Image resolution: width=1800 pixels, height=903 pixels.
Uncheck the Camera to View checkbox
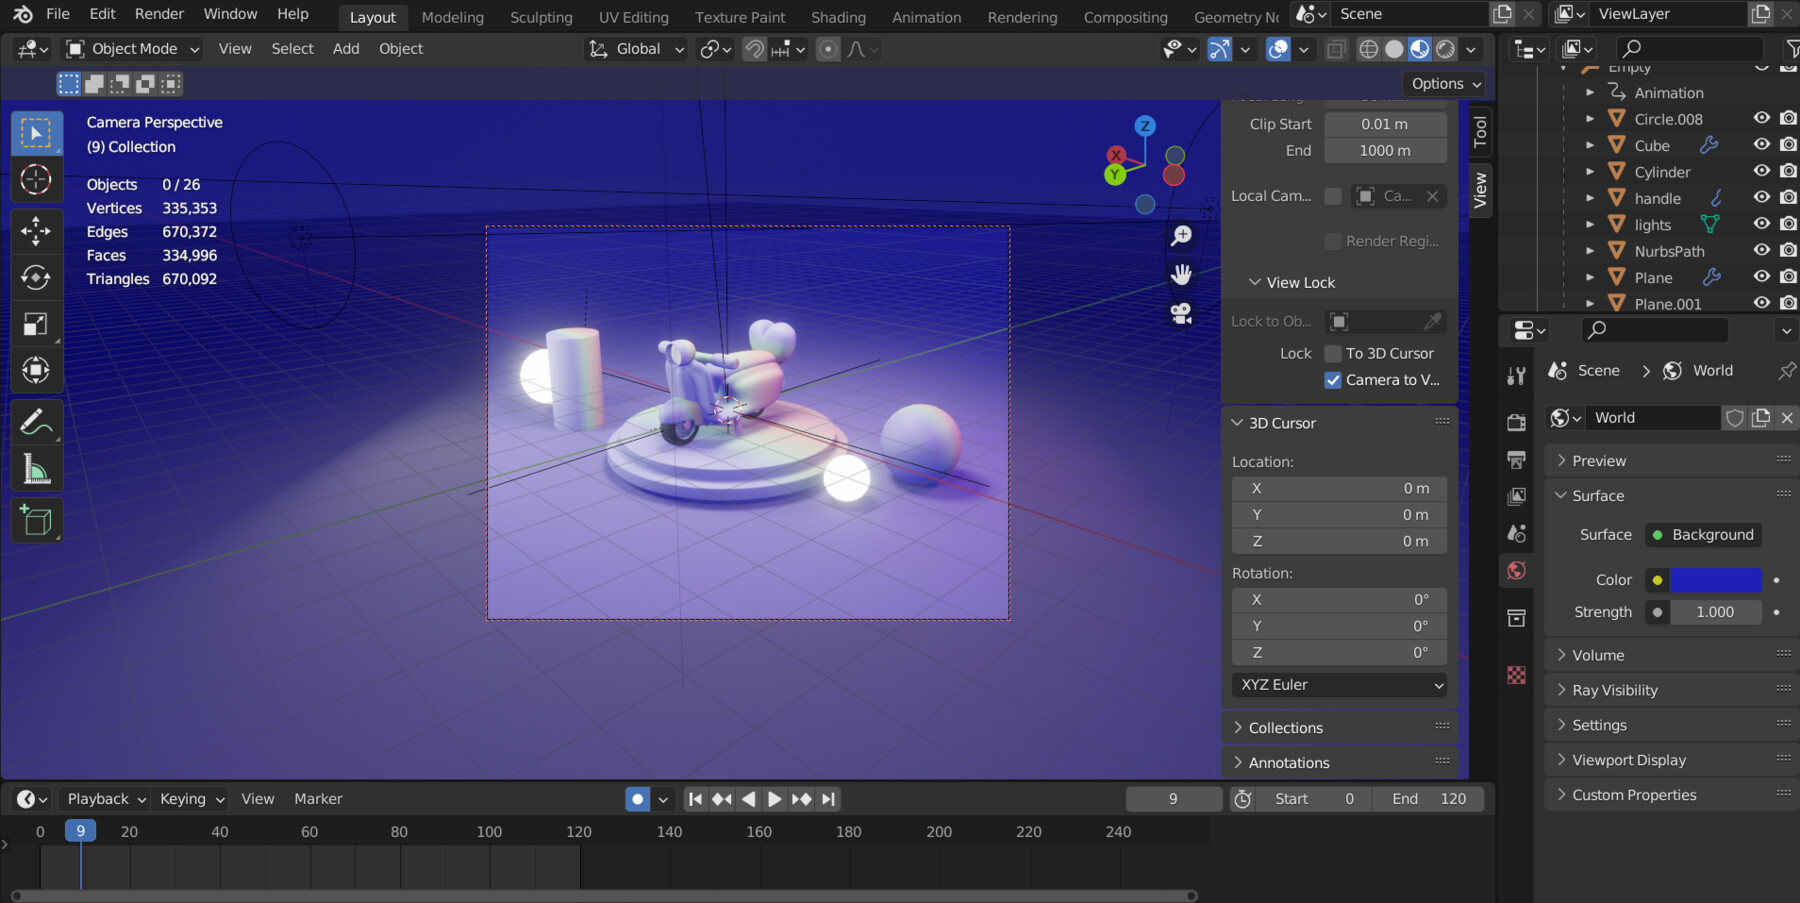(x=1333, y=380)
